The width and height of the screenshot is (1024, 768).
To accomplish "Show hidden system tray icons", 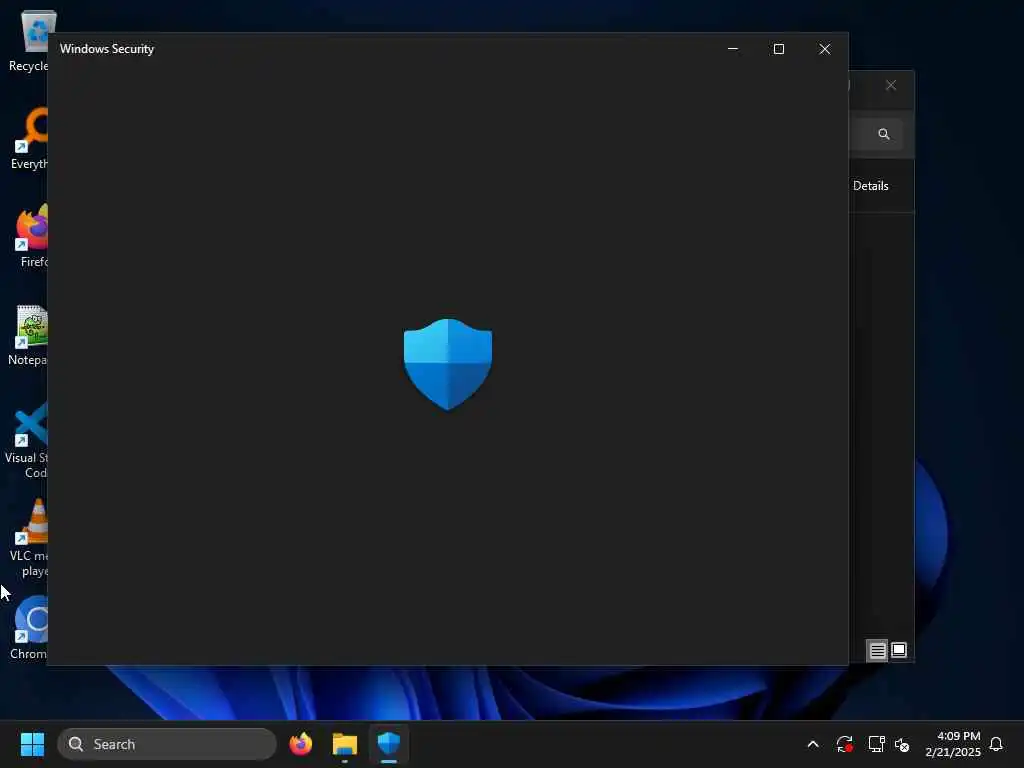I will click(813, 744).
